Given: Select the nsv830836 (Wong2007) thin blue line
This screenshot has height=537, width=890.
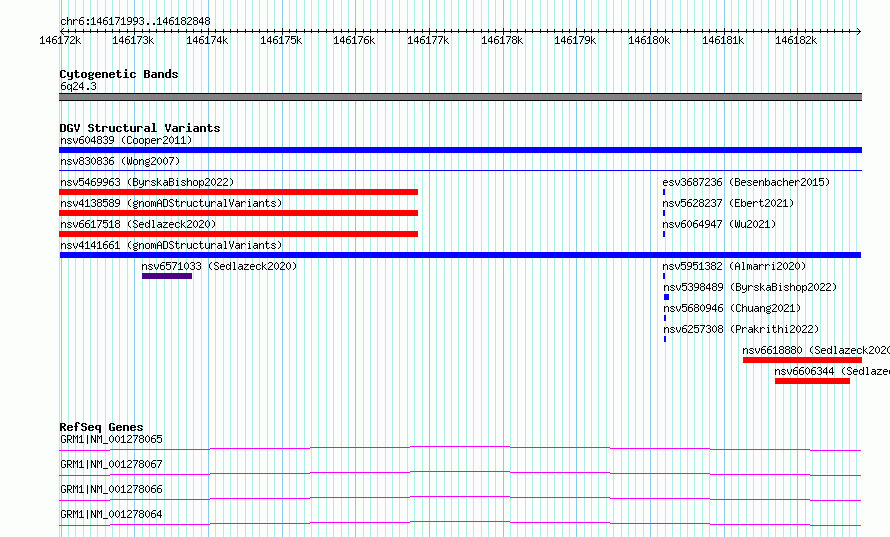Looking at the screenshot, I should (460, 170).
